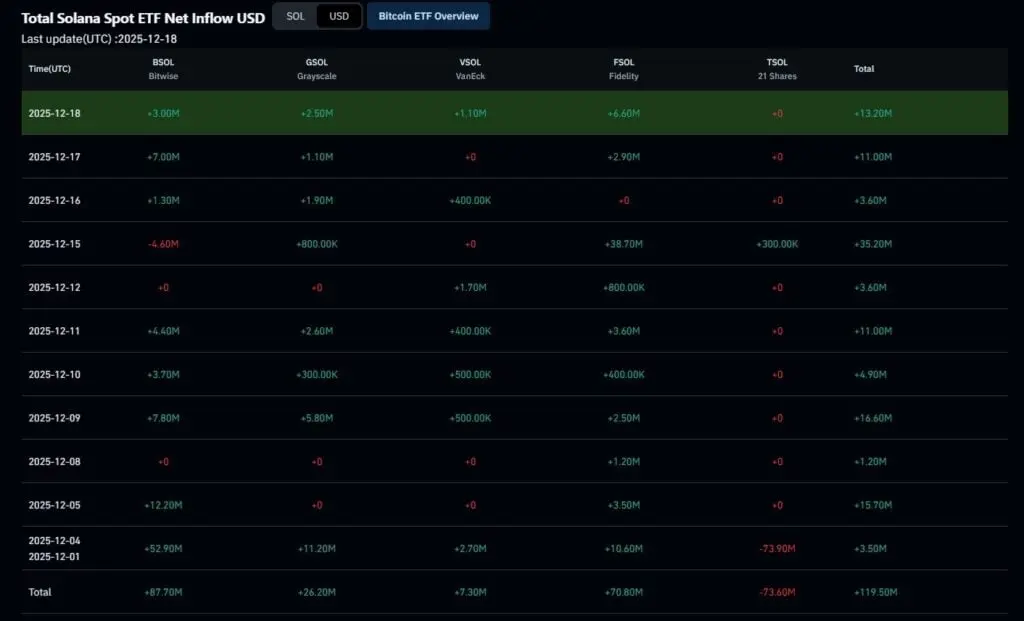Click Fidelity's +38.70M inflow value
The height and width of the screenshot is (621, 1024).
point(623,243)
